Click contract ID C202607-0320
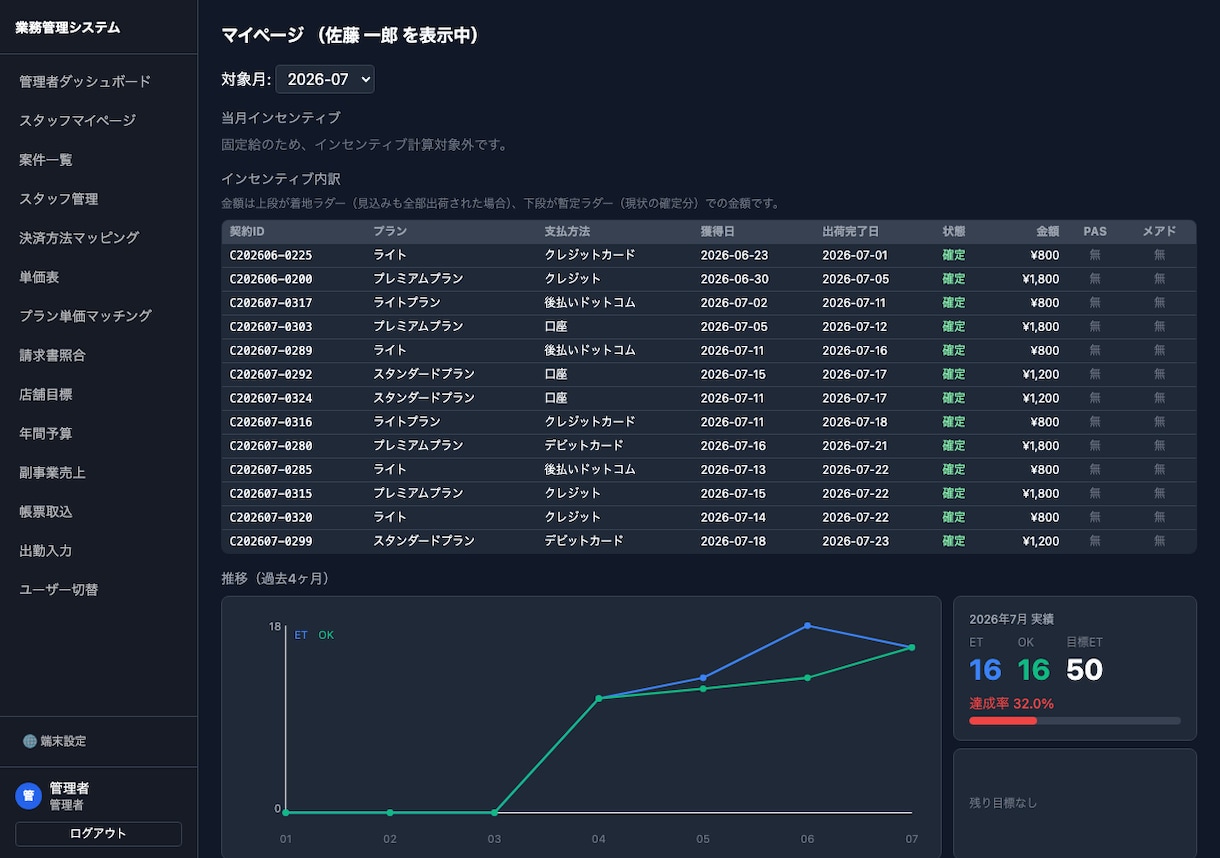The image size is (1220, 858). [271, 517]
